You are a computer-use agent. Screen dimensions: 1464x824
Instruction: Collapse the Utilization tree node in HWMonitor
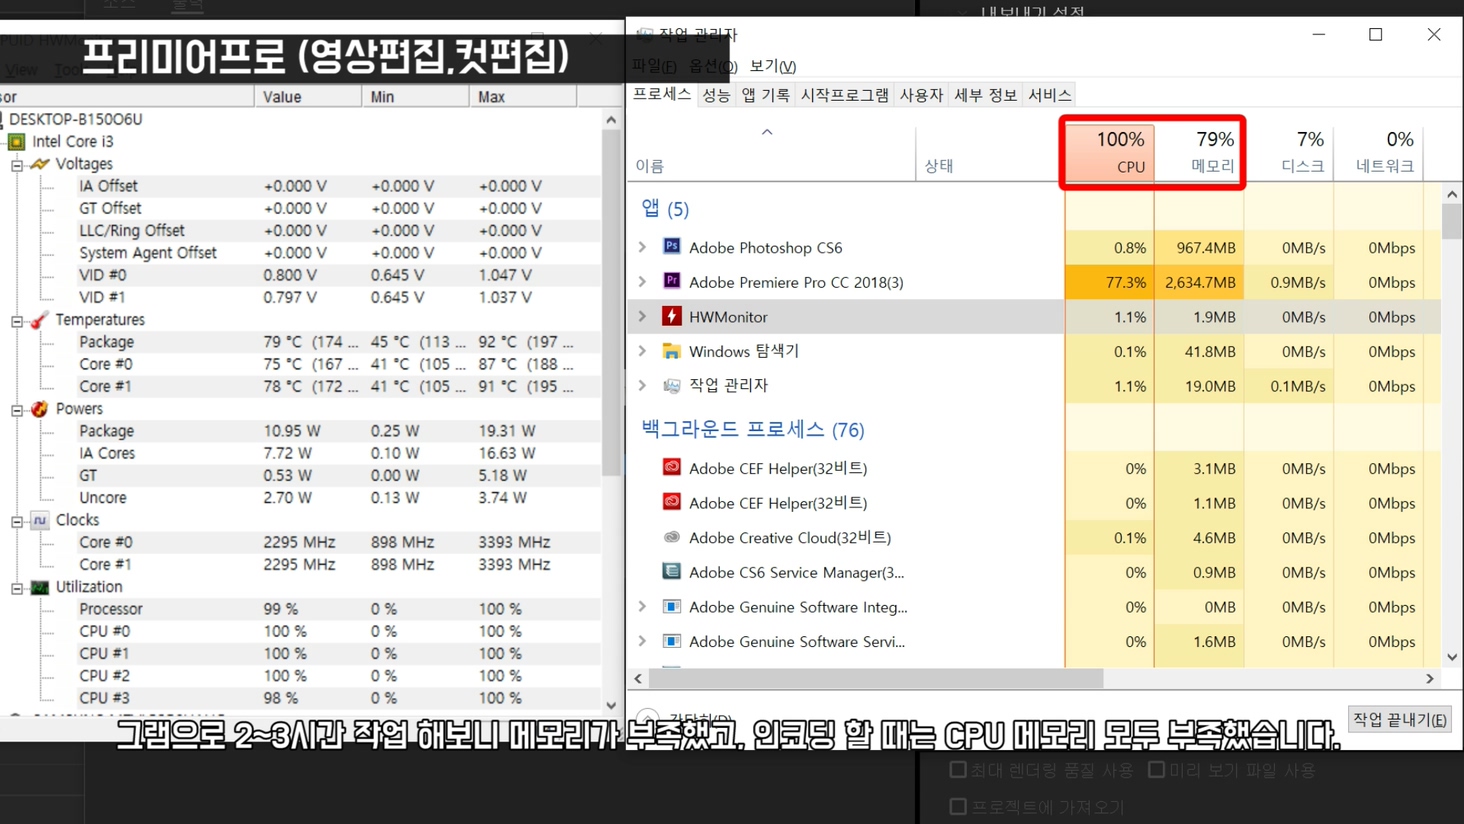pyautogui.click(x=17, y=588)
